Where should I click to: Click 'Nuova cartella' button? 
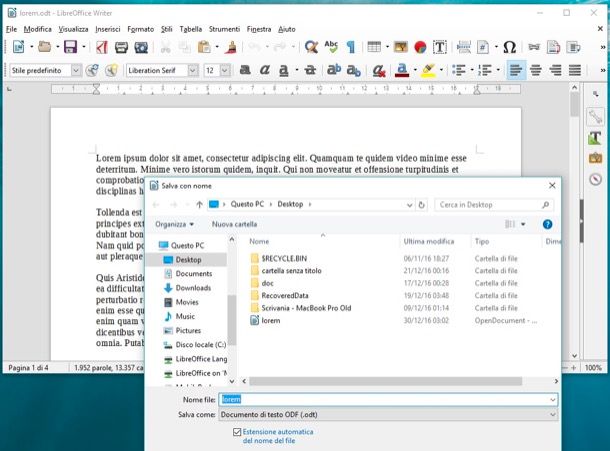tap(234, 224)
